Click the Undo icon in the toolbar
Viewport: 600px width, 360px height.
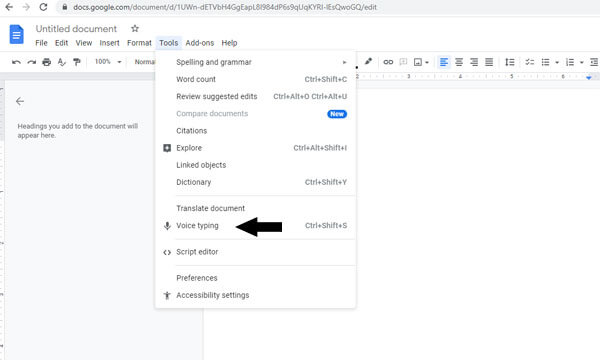16,62
